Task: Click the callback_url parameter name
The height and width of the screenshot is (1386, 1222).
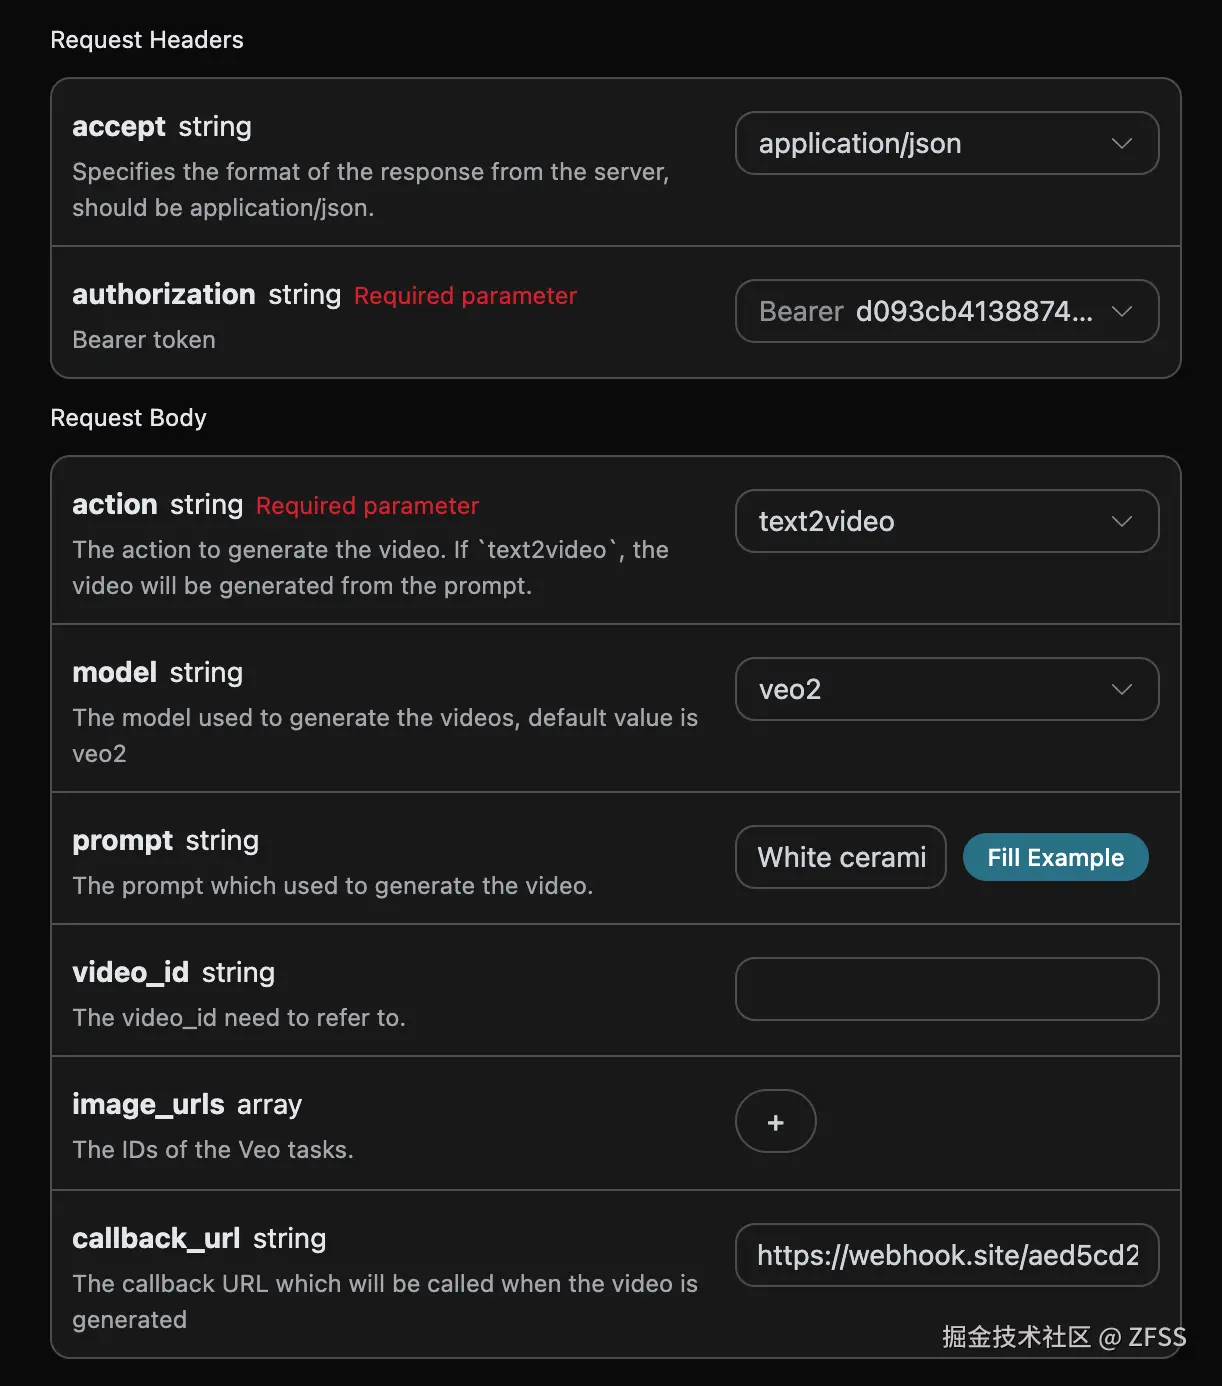Action: pos(156,1239)
